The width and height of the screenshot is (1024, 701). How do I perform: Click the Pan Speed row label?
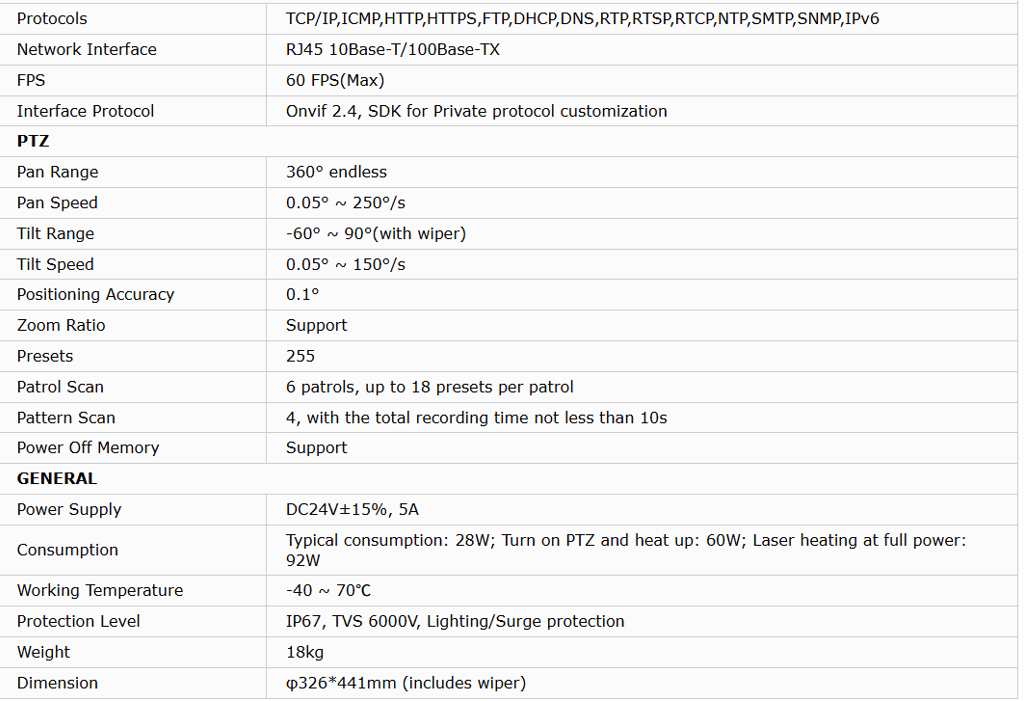coord(57,203)
